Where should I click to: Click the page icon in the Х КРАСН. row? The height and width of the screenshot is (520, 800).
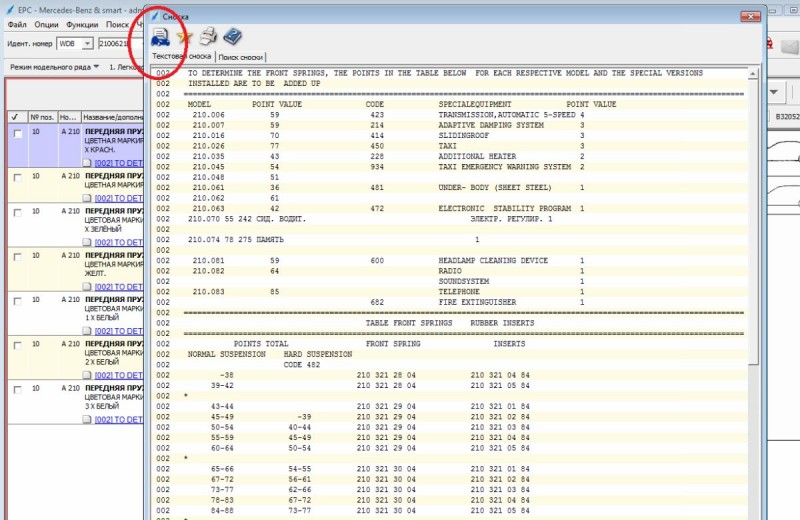[x=87, y=163]
